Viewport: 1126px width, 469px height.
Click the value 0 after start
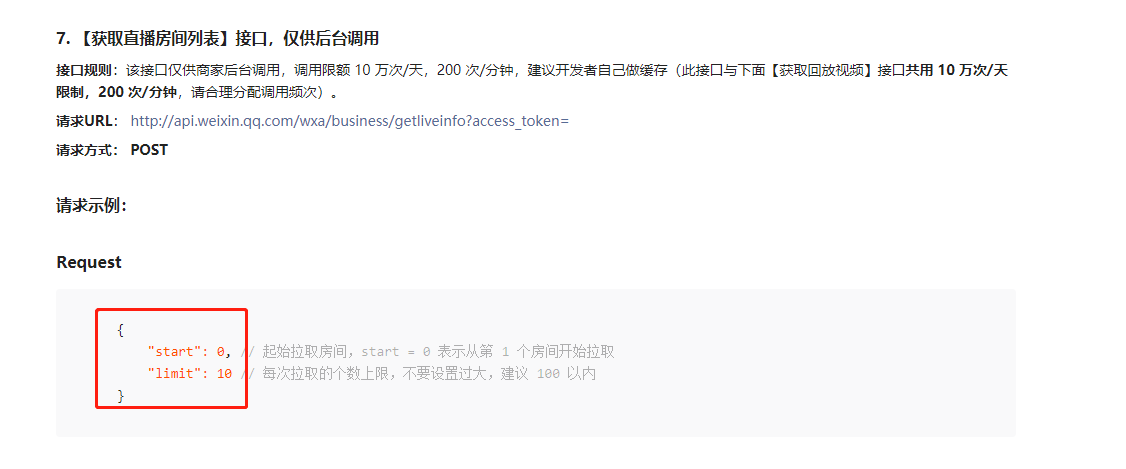(x=220, y=352)
